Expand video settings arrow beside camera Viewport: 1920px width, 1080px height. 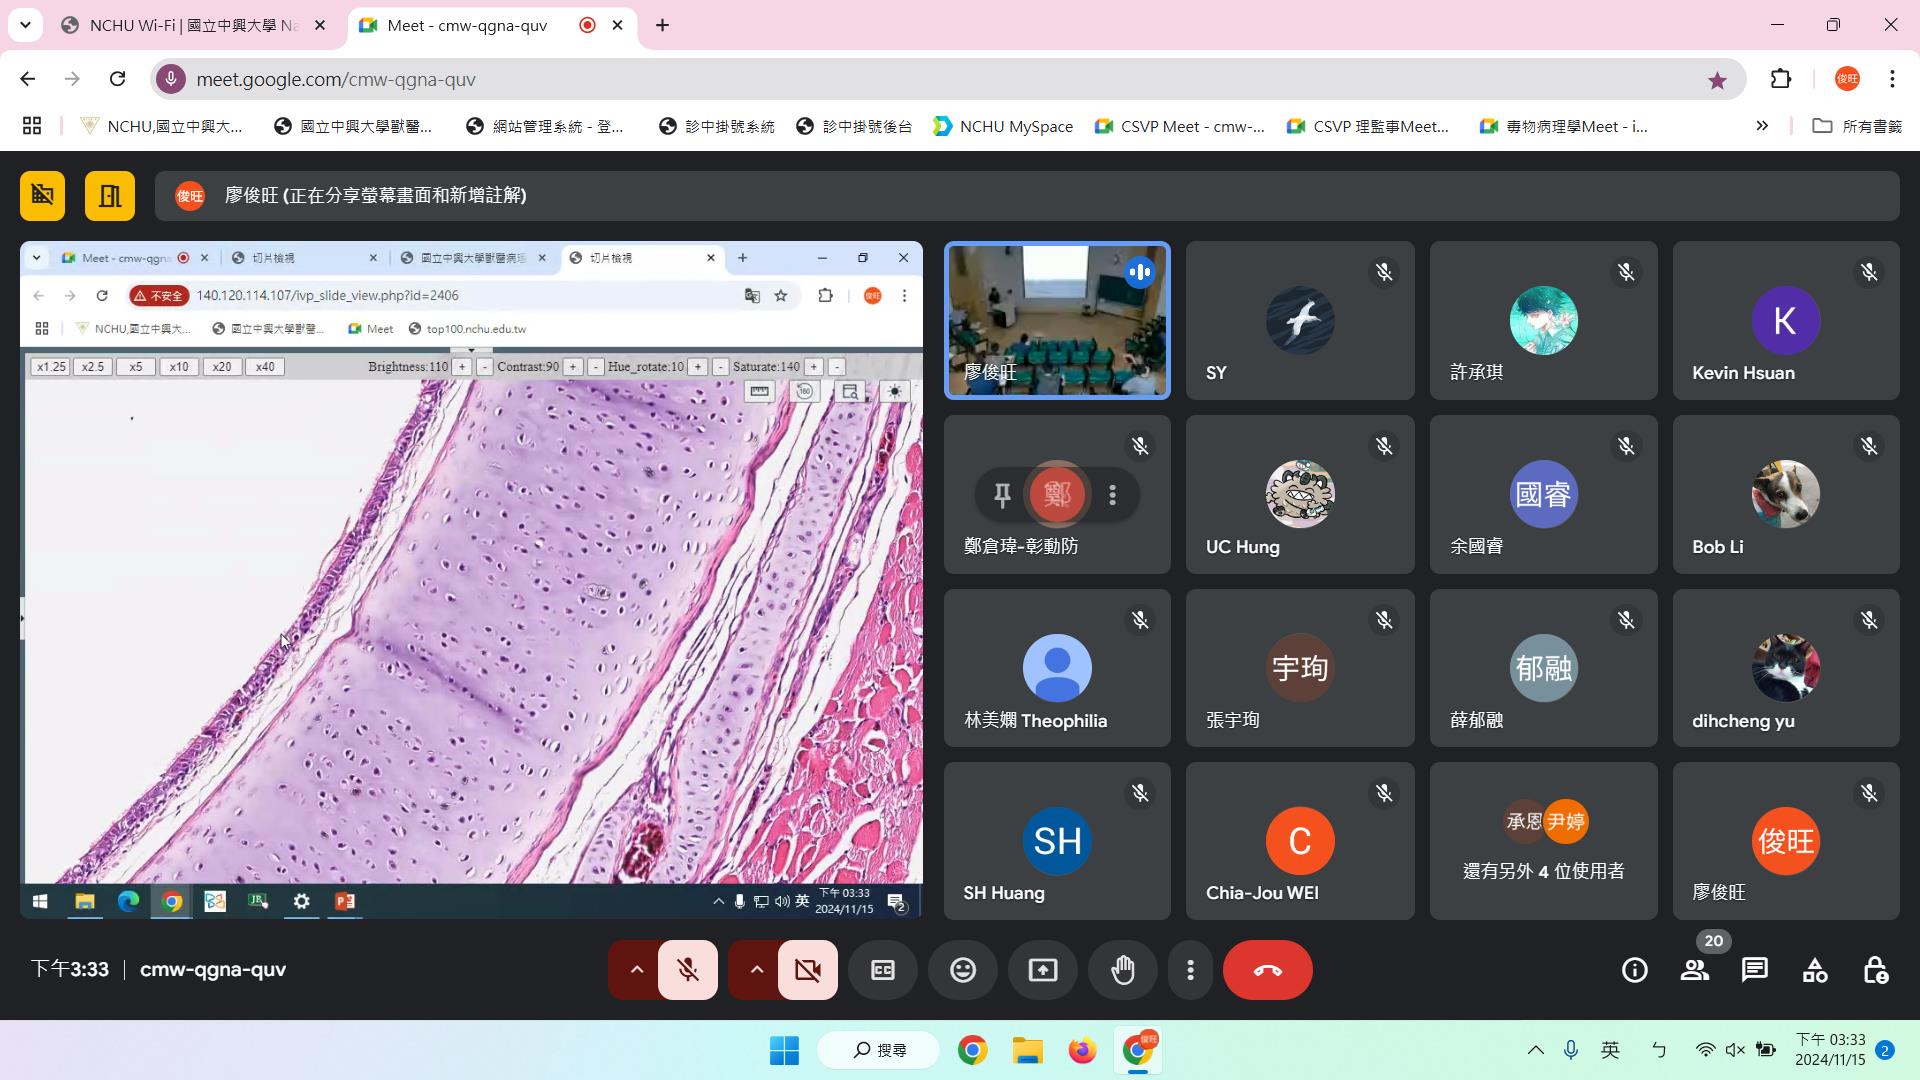click(x=756, y=970)
